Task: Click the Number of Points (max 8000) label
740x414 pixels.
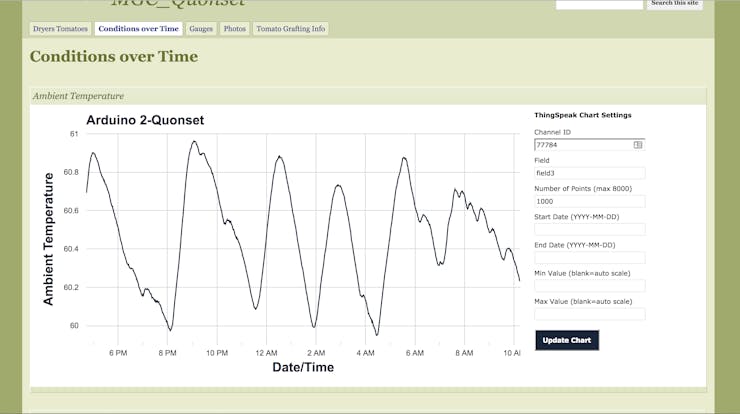Action: (583, 188)
